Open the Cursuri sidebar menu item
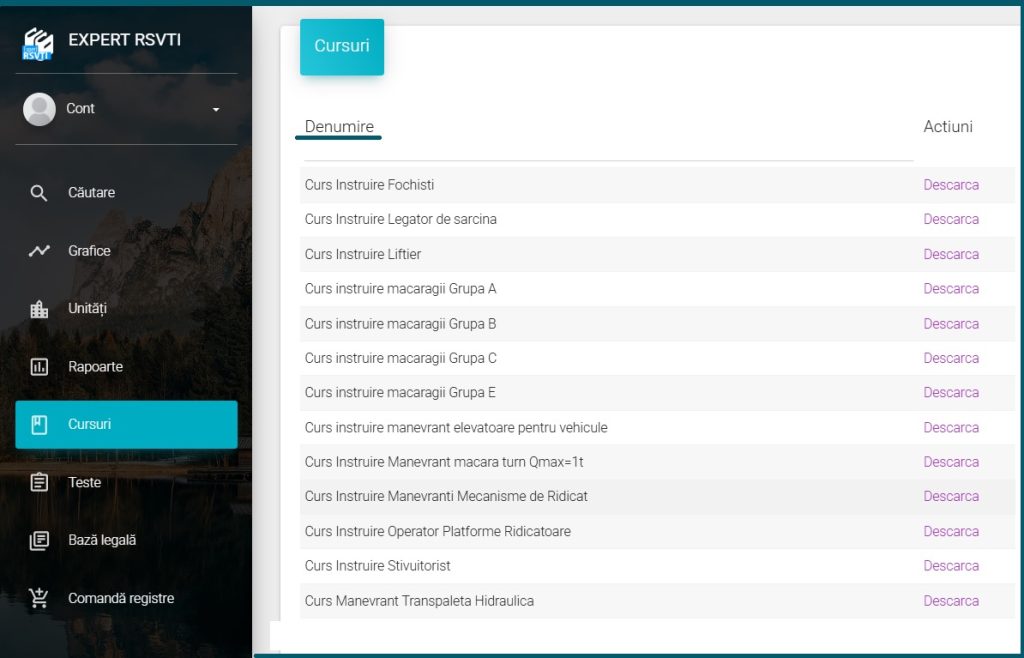 click(x=126, y=425)
